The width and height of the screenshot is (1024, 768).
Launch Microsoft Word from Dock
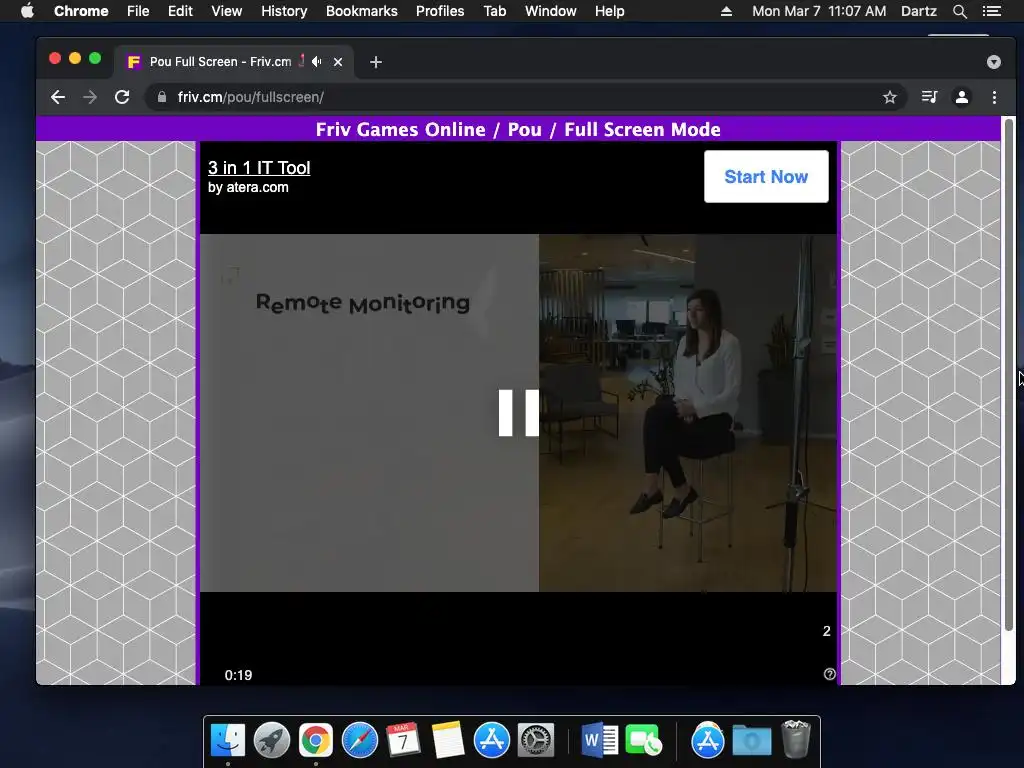(x=599, y=741)
